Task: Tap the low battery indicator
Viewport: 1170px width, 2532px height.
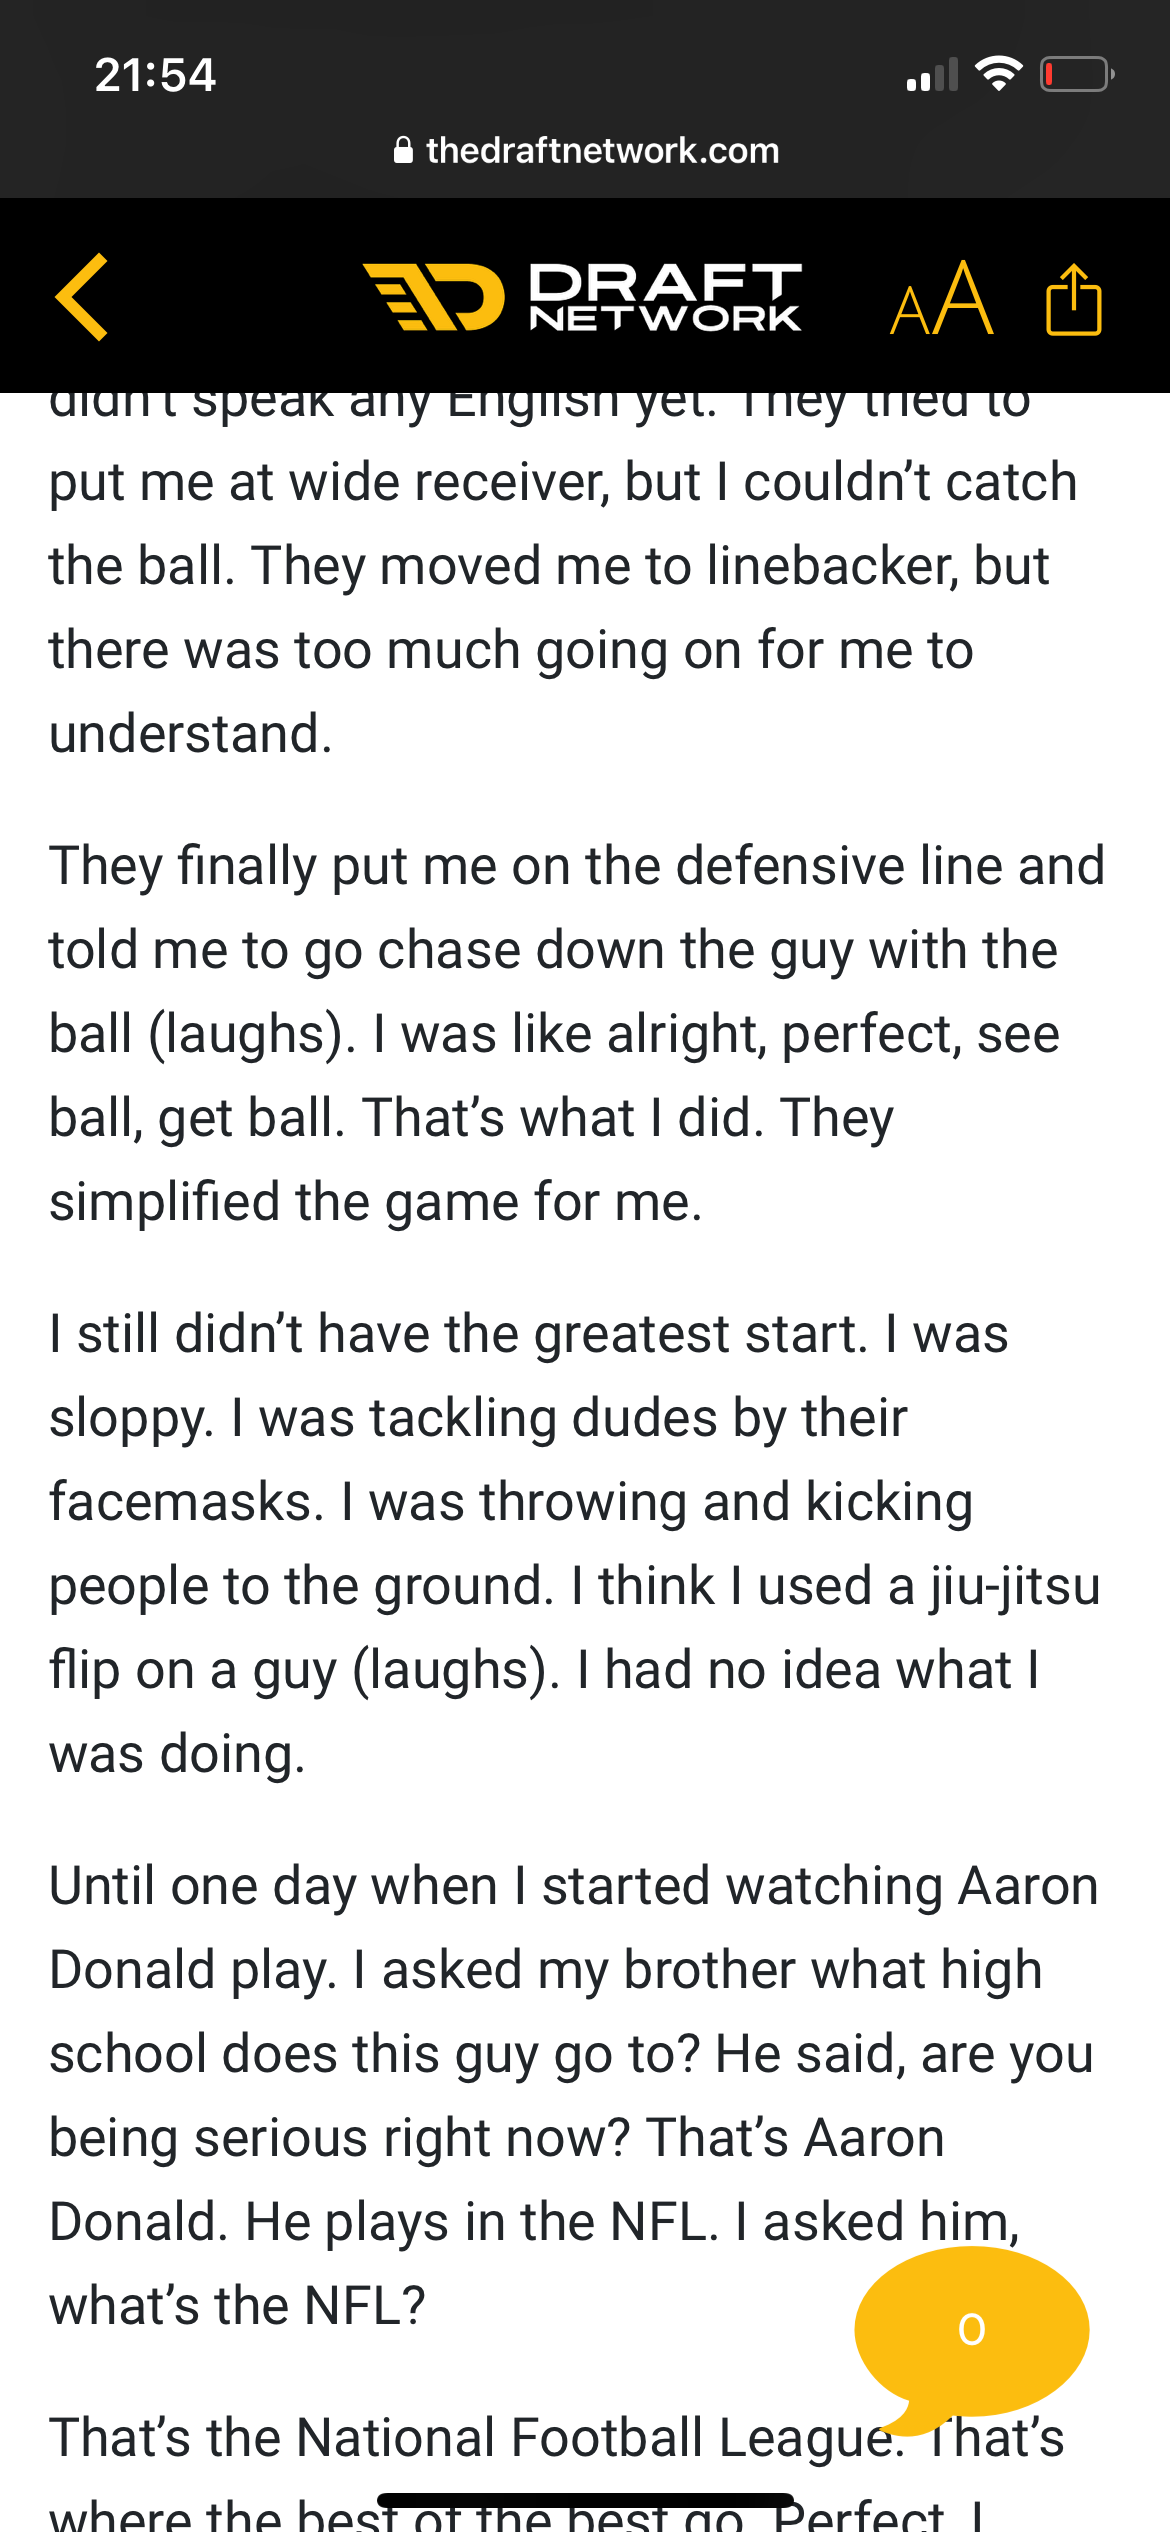Action: [1076, 74]
